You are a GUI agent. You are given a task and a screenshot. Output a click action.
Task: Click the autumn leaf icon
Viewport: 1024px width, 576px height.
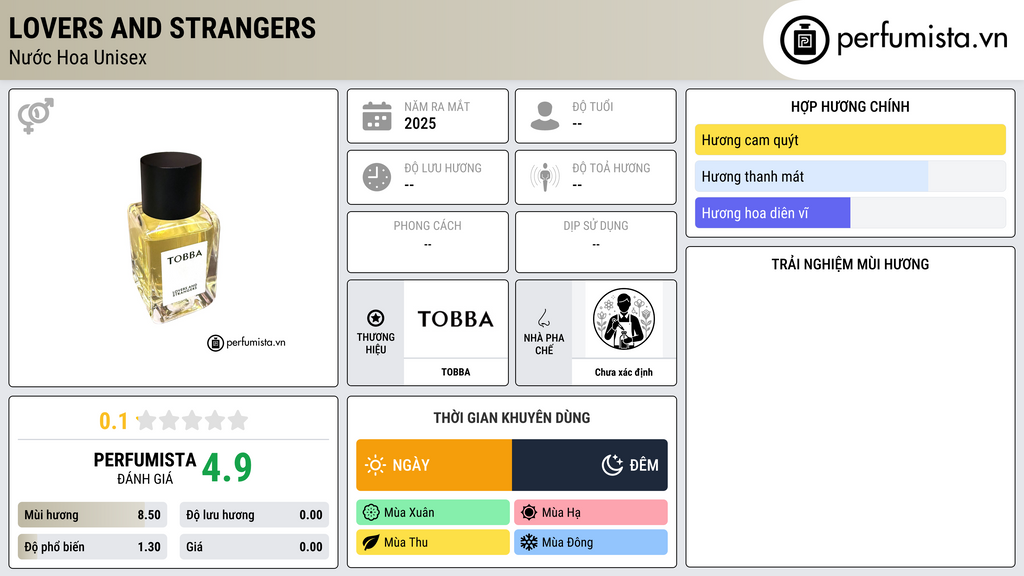point(371,542)
